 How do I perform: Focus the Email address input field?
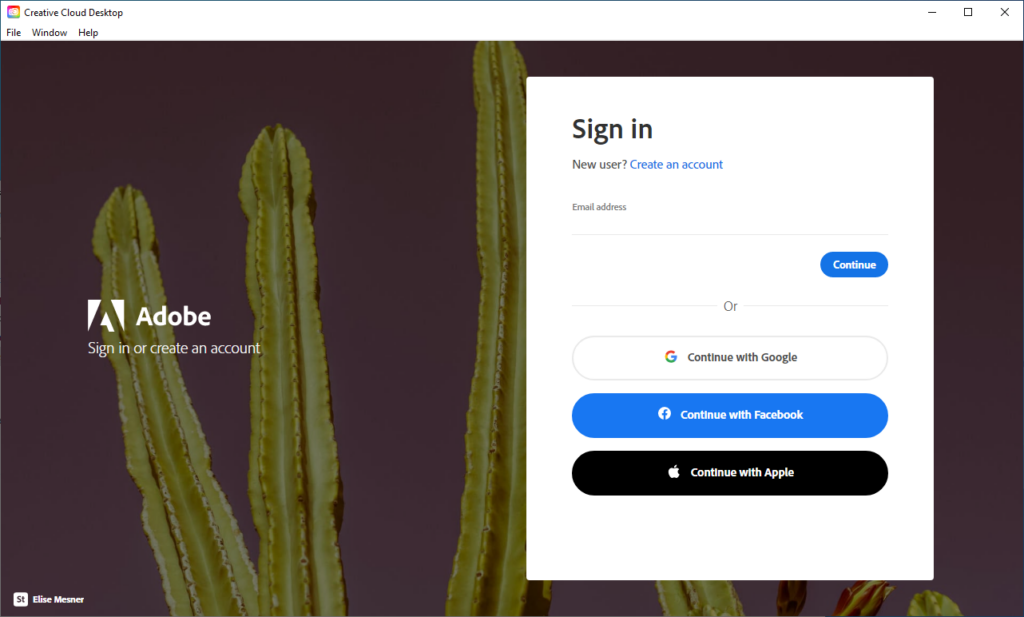(729, 223)
